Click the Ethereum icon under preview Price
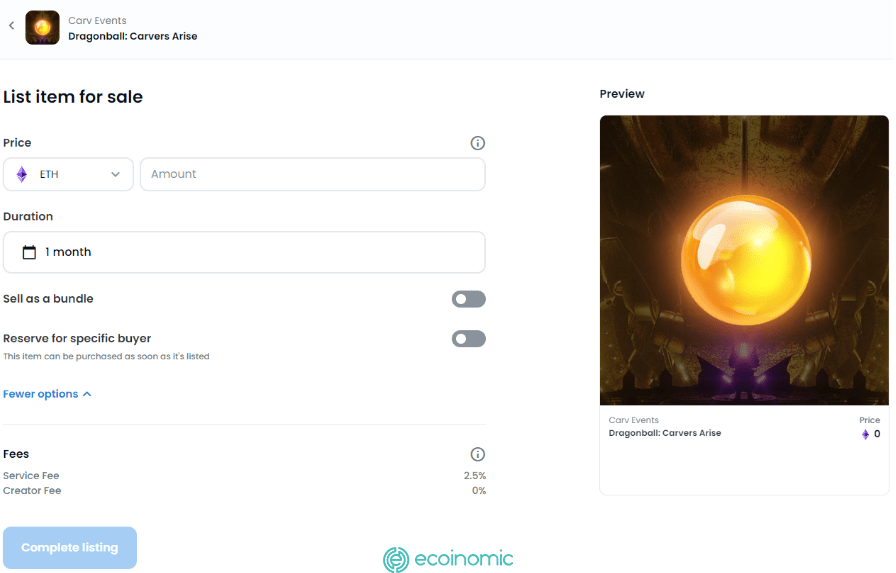 coord(865,434)
